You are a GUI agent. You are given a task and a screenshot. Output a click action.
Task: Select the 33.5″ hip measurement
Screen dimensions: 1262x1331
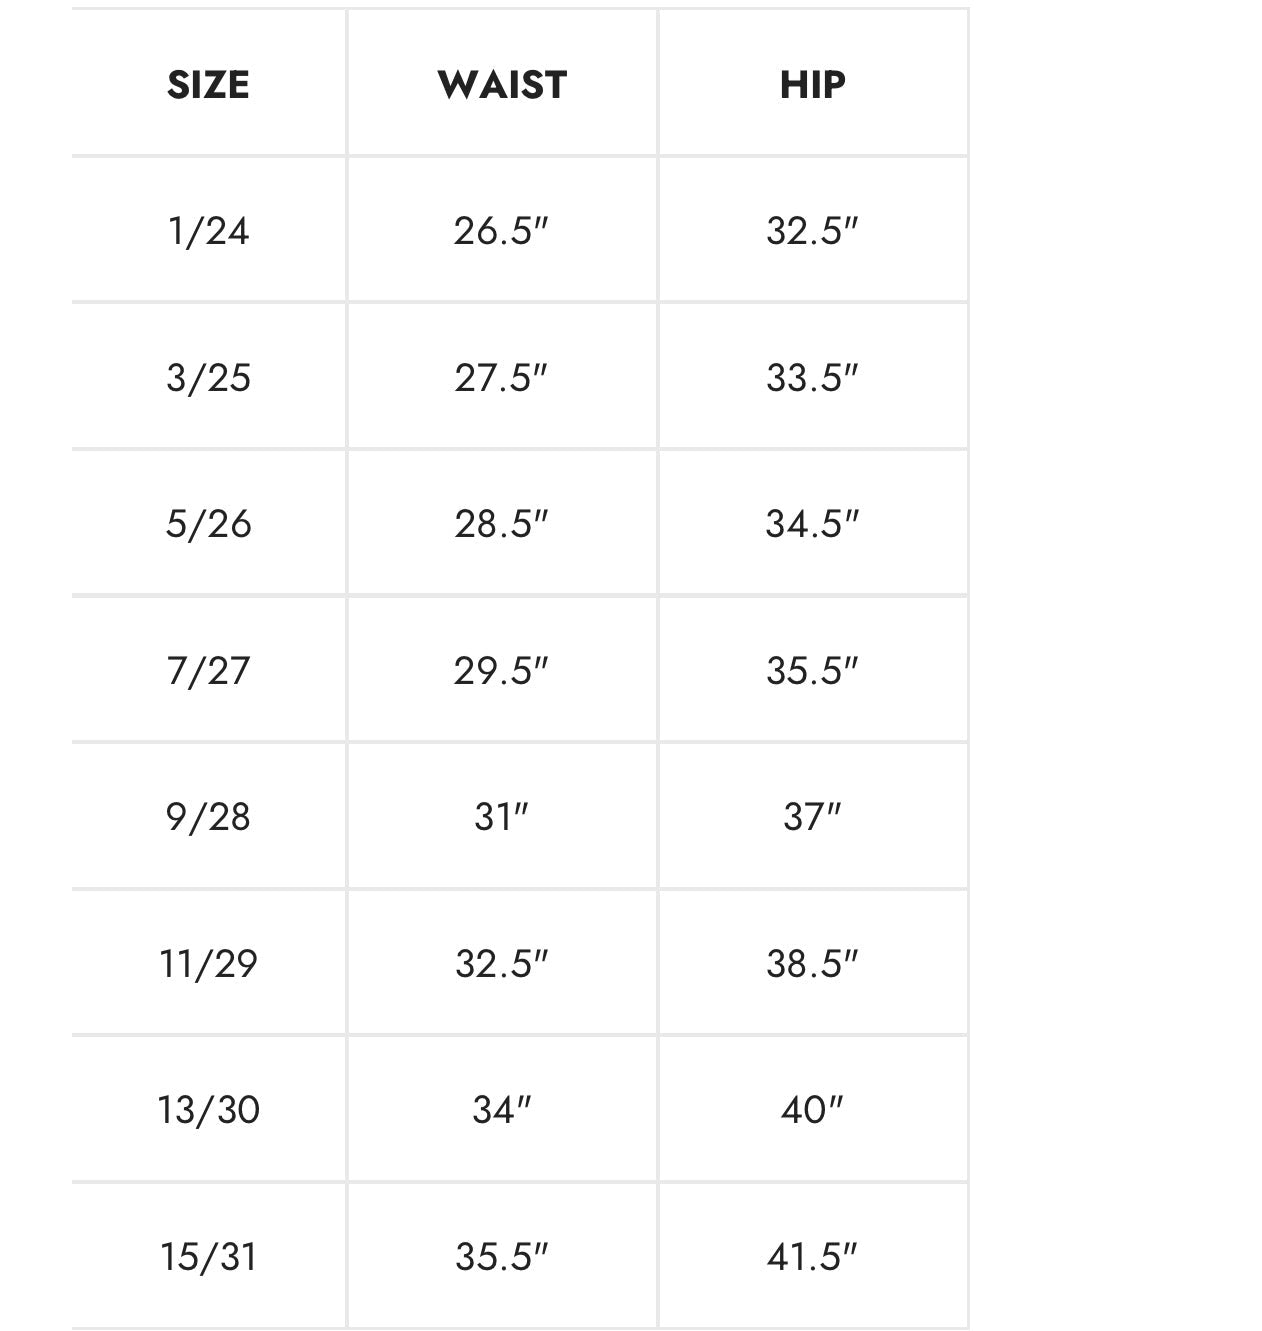coord(812,378)
